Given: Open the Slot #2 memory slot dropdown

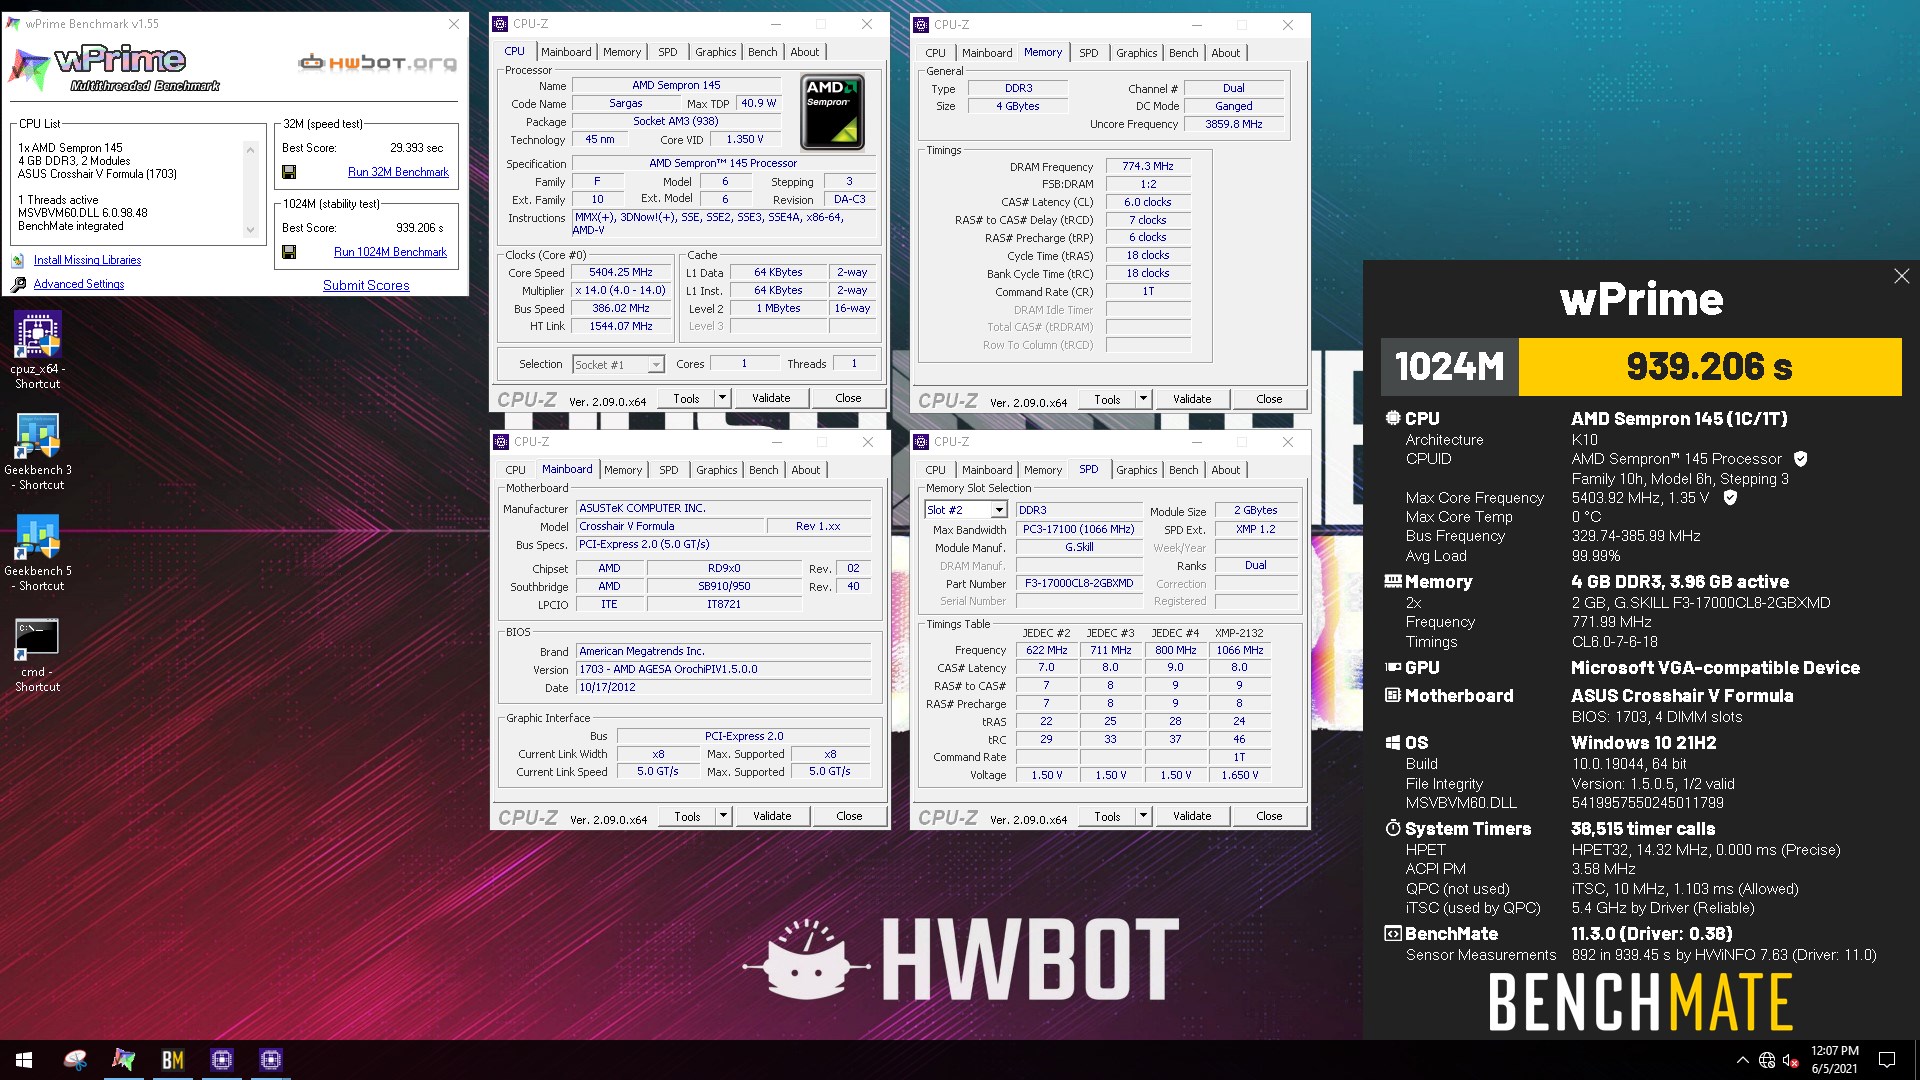Looking at the screenshot, I should click(x=998, y=510).
